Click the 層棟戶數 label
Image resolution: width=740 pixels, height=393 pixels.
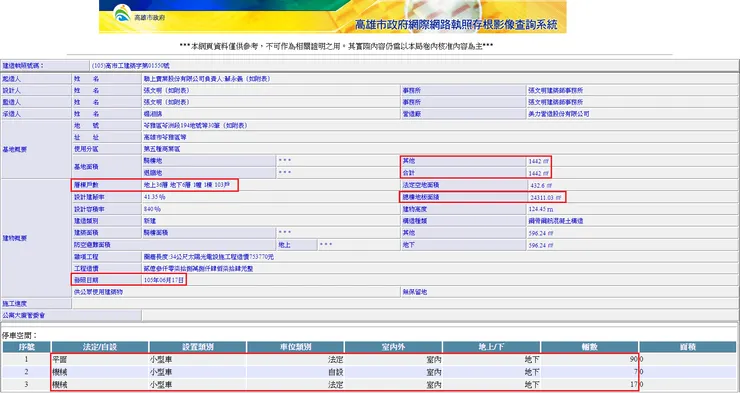(x=86, y=185)
